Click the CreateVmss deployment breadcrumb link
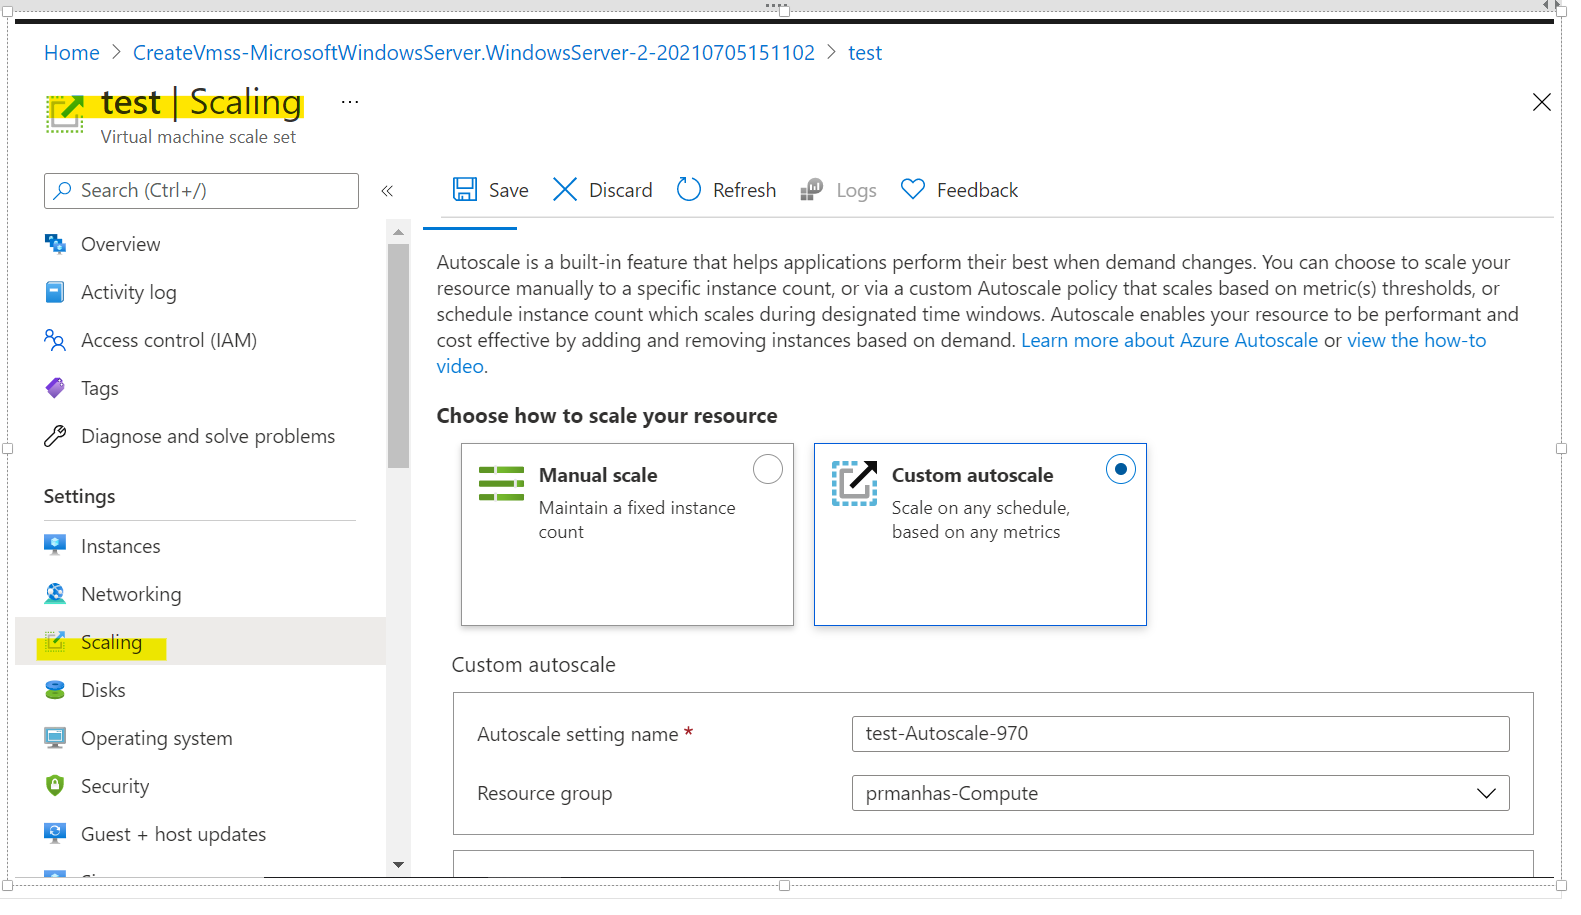 [x=474, y=53]
